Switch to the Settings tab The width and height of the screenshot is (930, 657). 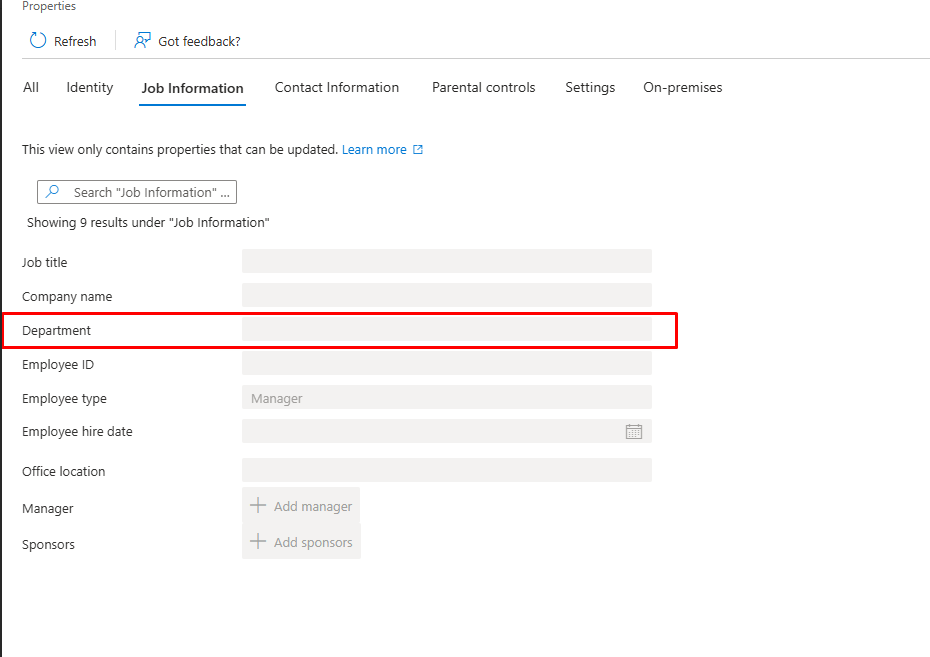click(590, 88)
